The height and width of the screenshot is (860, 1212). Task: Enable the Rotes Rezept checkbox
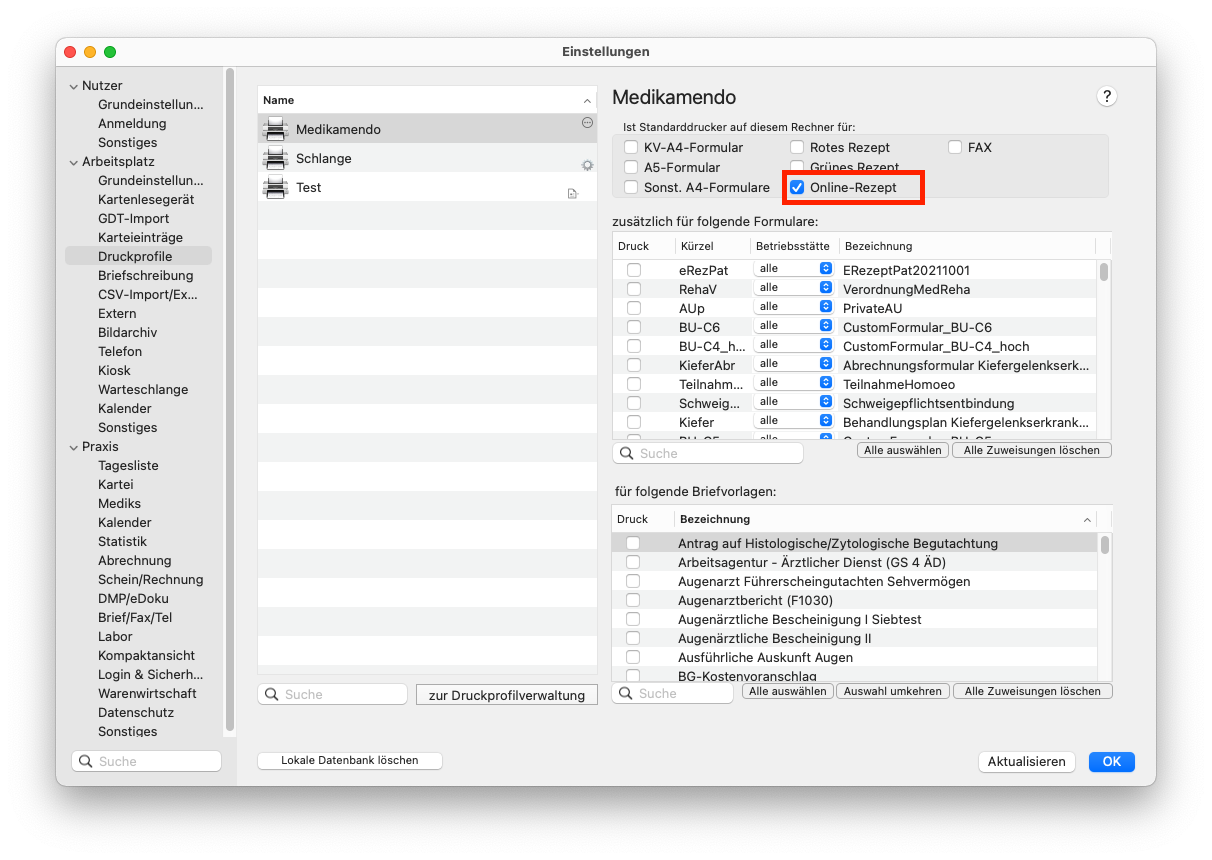(x=797, y=147)
